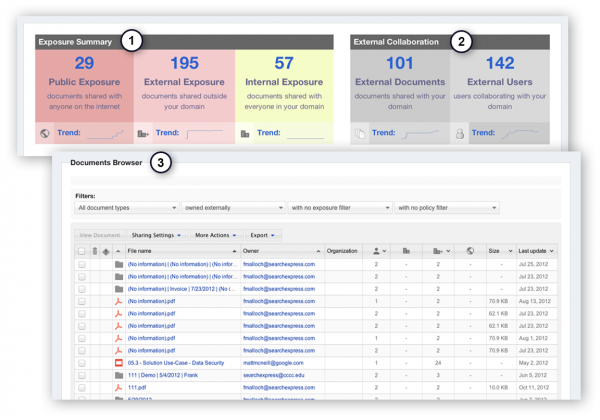Tick the select-all checkbox in table header
The image size is (600, 420).
82,251
